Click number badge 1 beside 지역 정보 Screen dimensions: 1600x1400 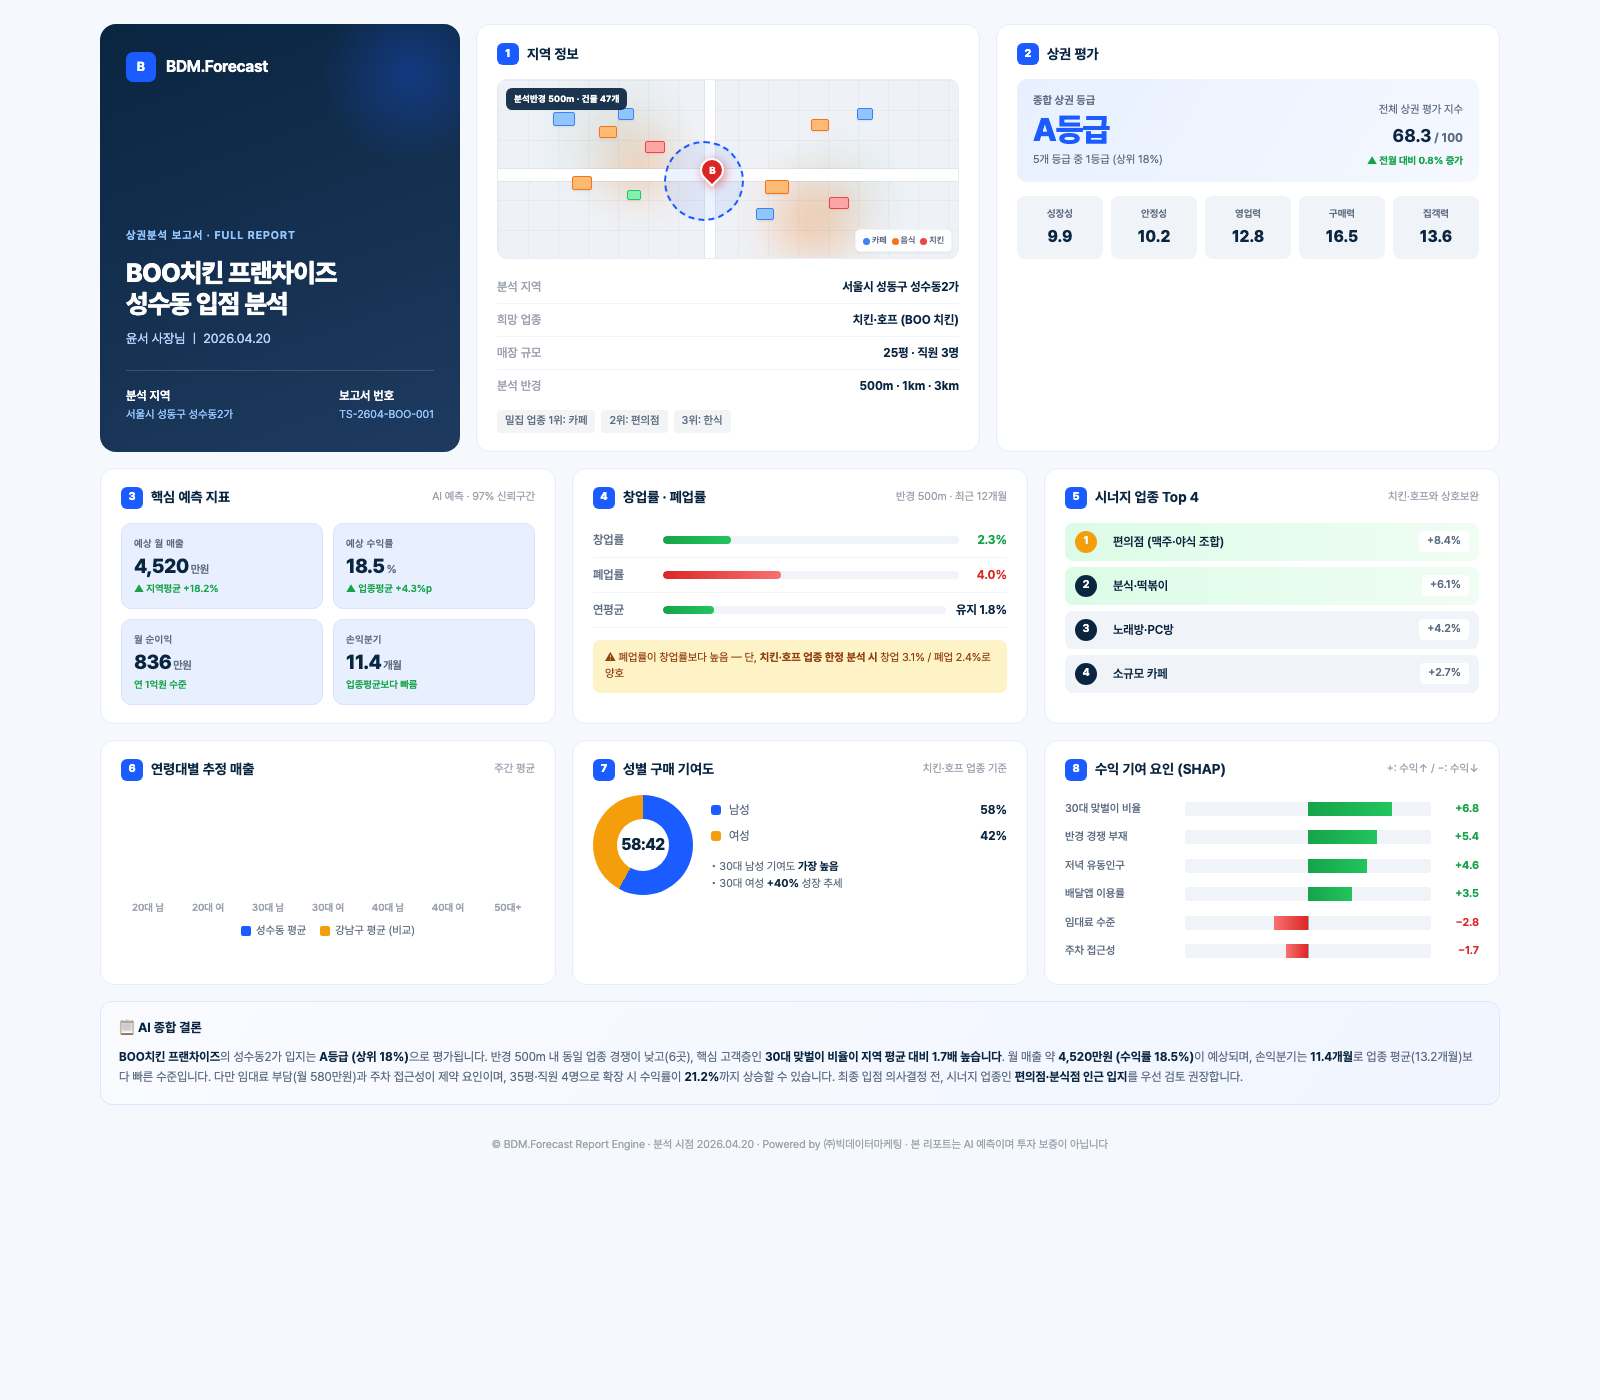pyautogui.click(x=508, y=54)
